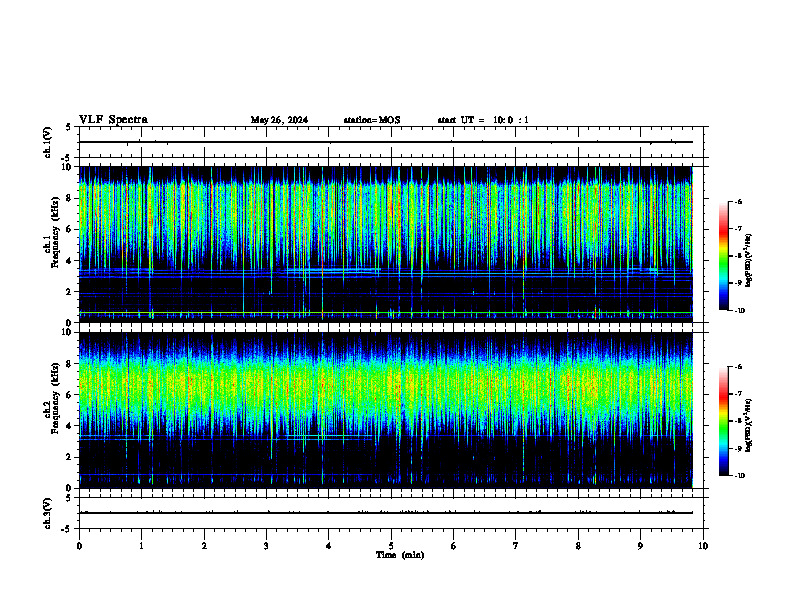Click the "ch.1 Frequency (kHz)" axis label
Viewport: 792px width, 612px height.
(x=51, y=232)
